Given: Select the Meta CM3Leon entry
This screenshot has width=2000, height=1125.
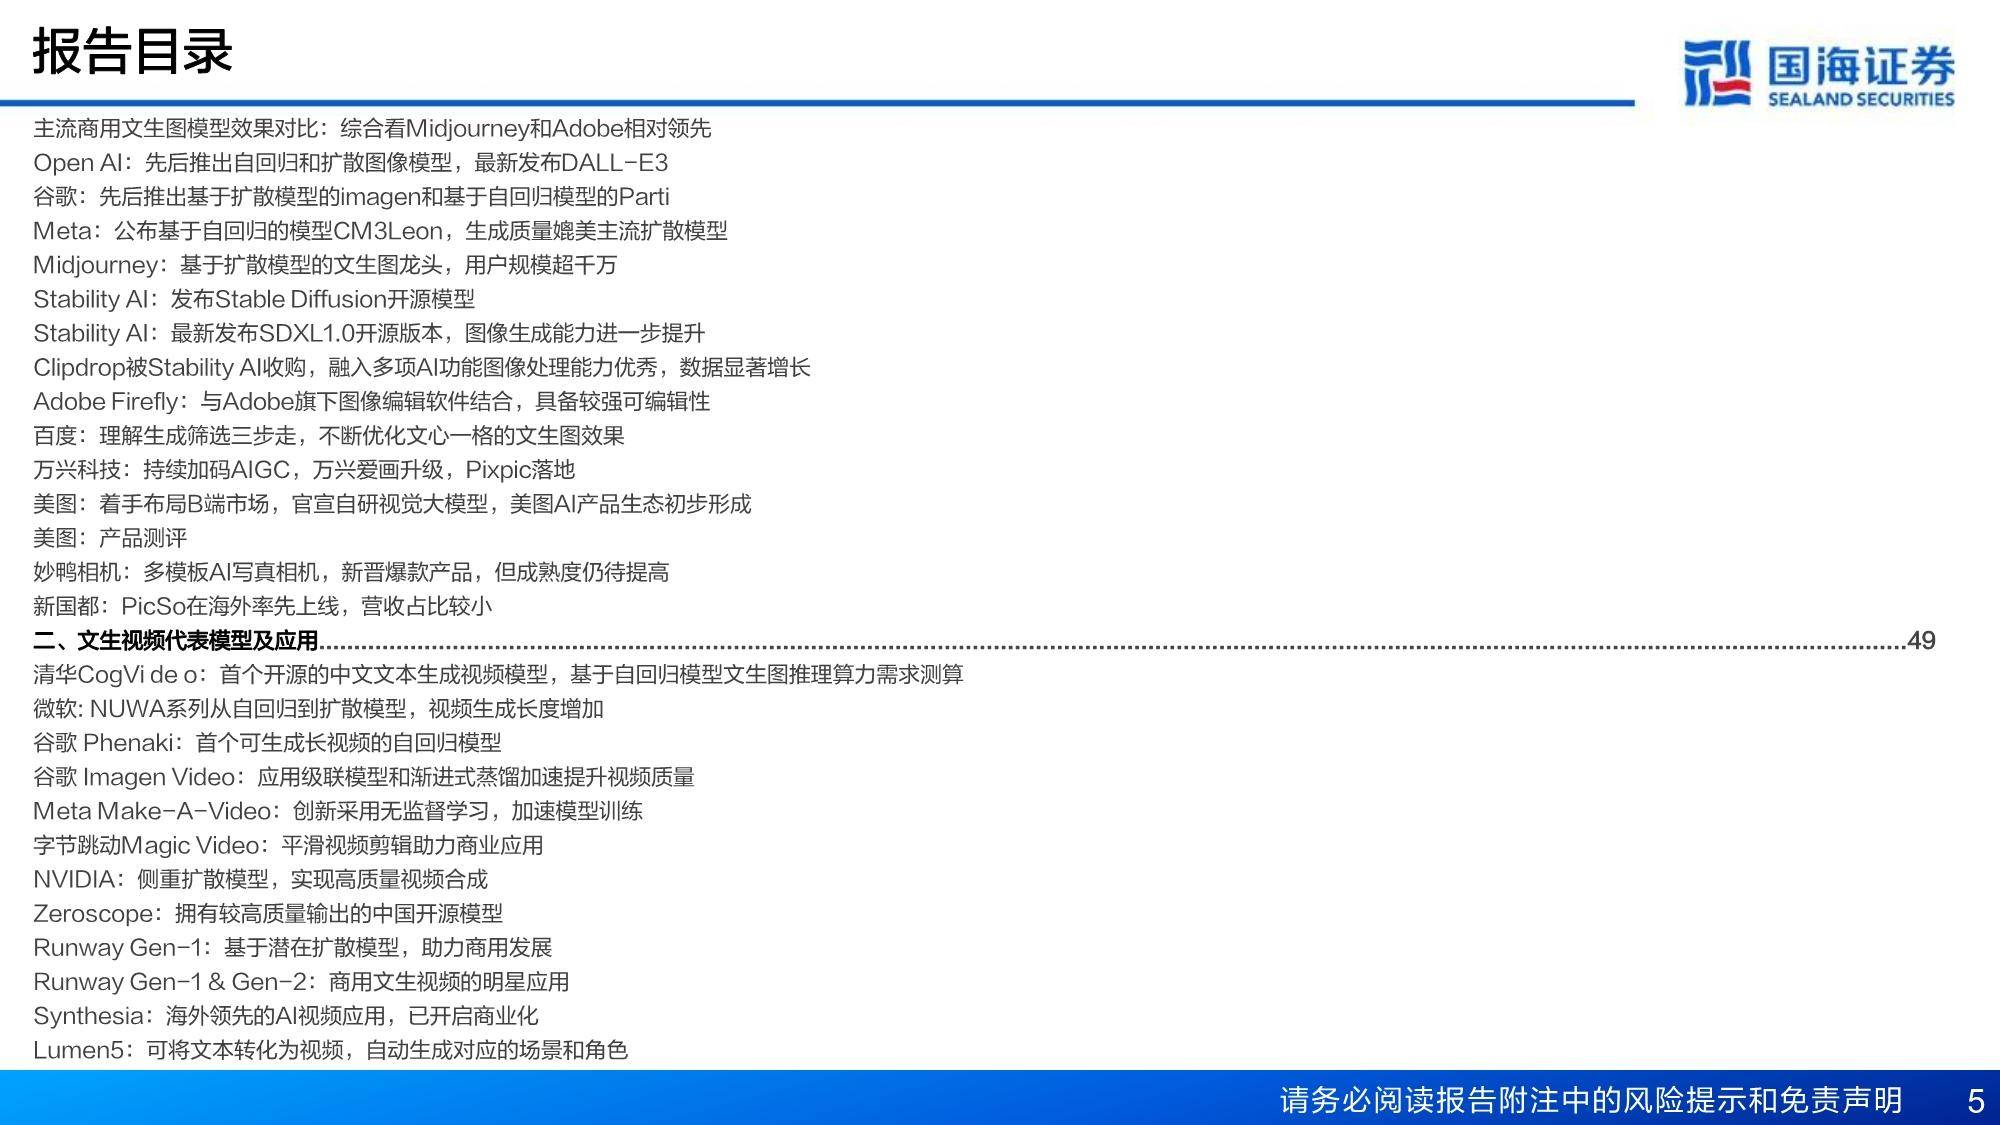Looking at the screenshot, I should [380, 231].
